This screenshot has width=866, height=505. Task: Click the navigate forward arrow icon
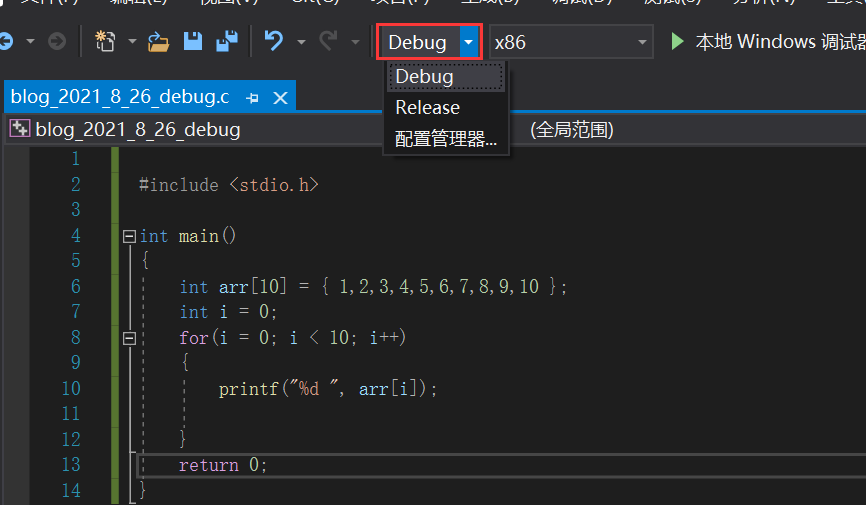56,41
